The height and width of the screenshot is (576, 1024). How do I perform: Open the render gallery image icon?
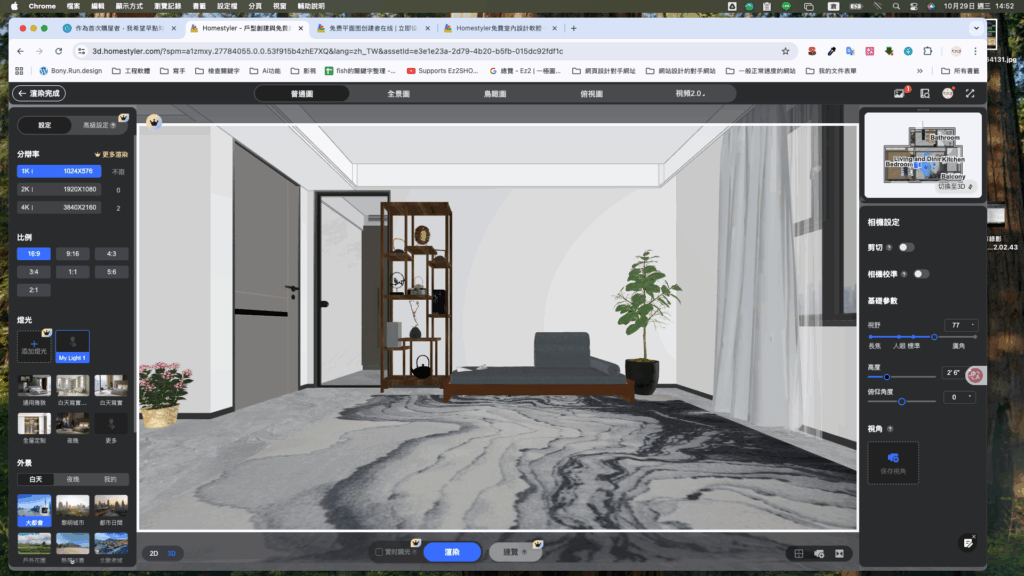pos(898,93)
